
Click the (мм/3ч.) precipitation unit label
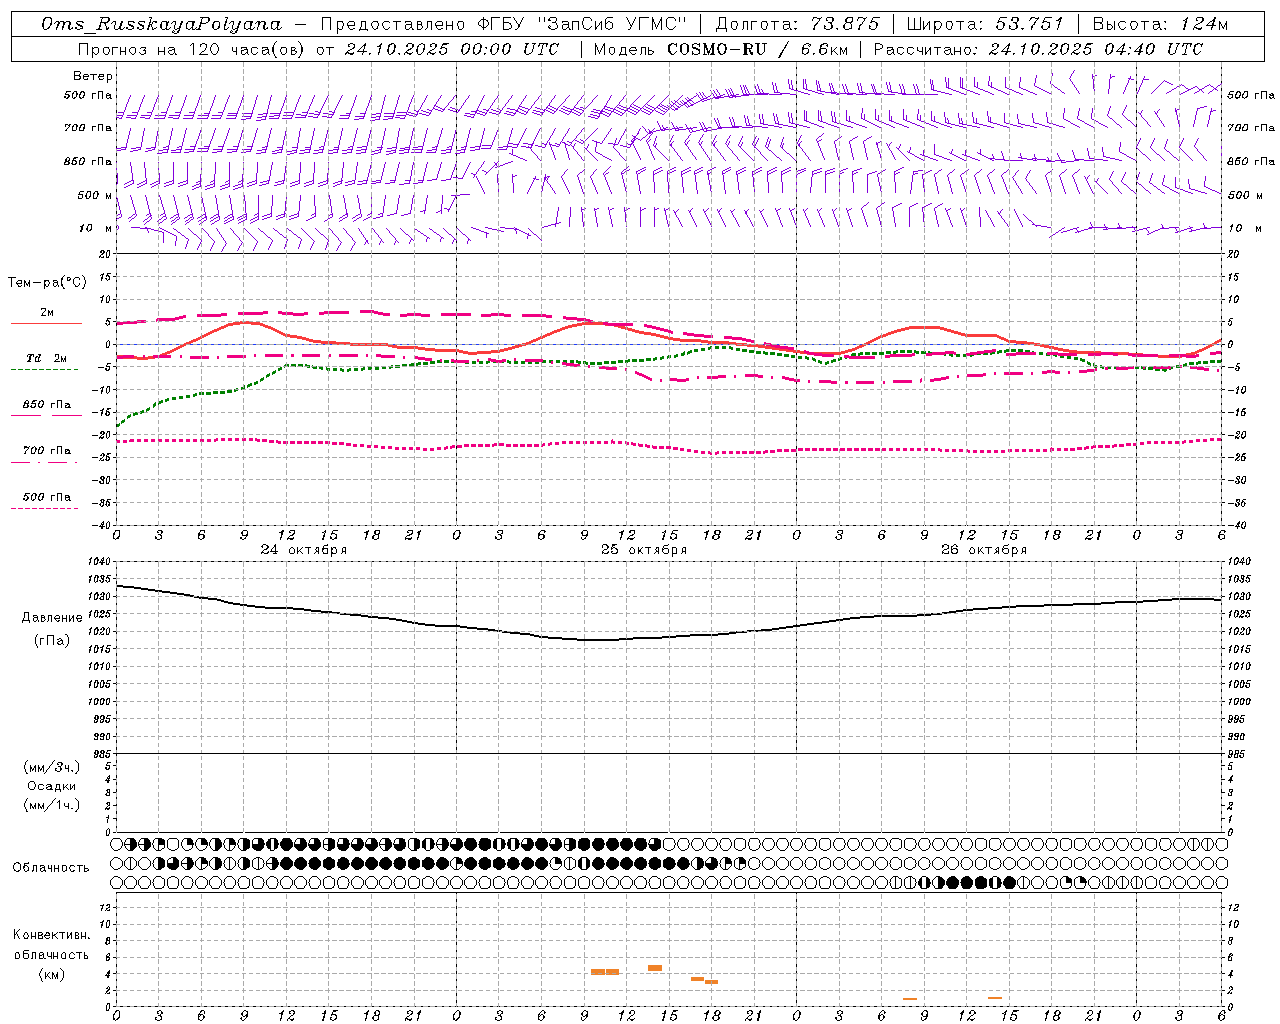point(52,767)
